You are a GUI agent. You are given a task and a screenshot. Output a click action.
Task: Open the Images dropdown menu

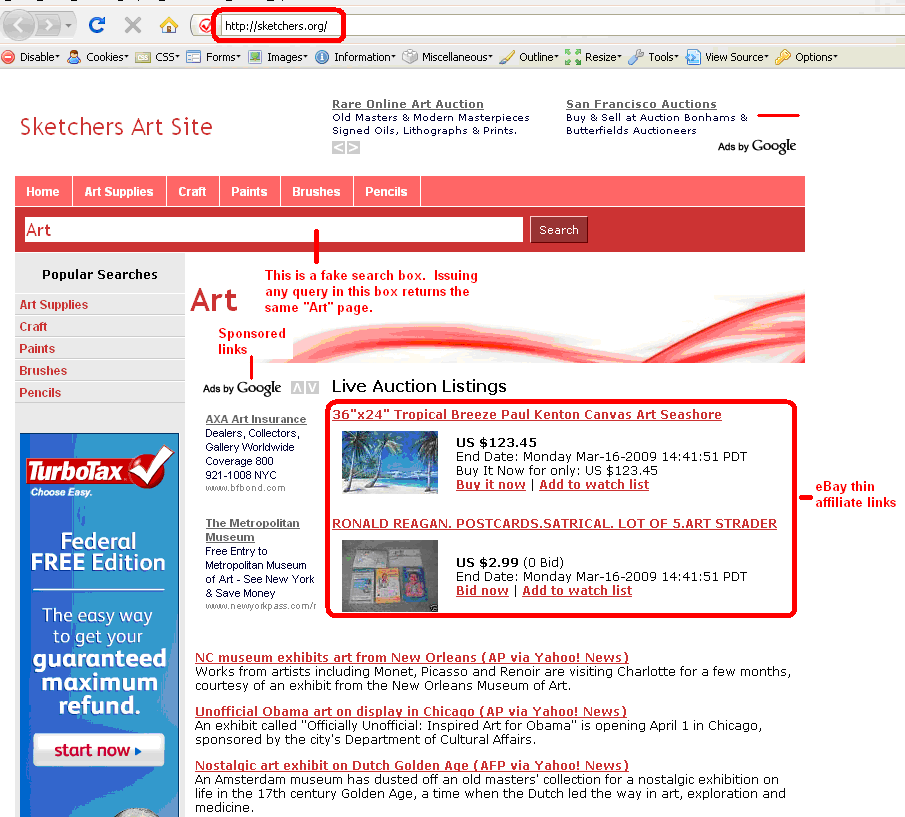point(287,57)
